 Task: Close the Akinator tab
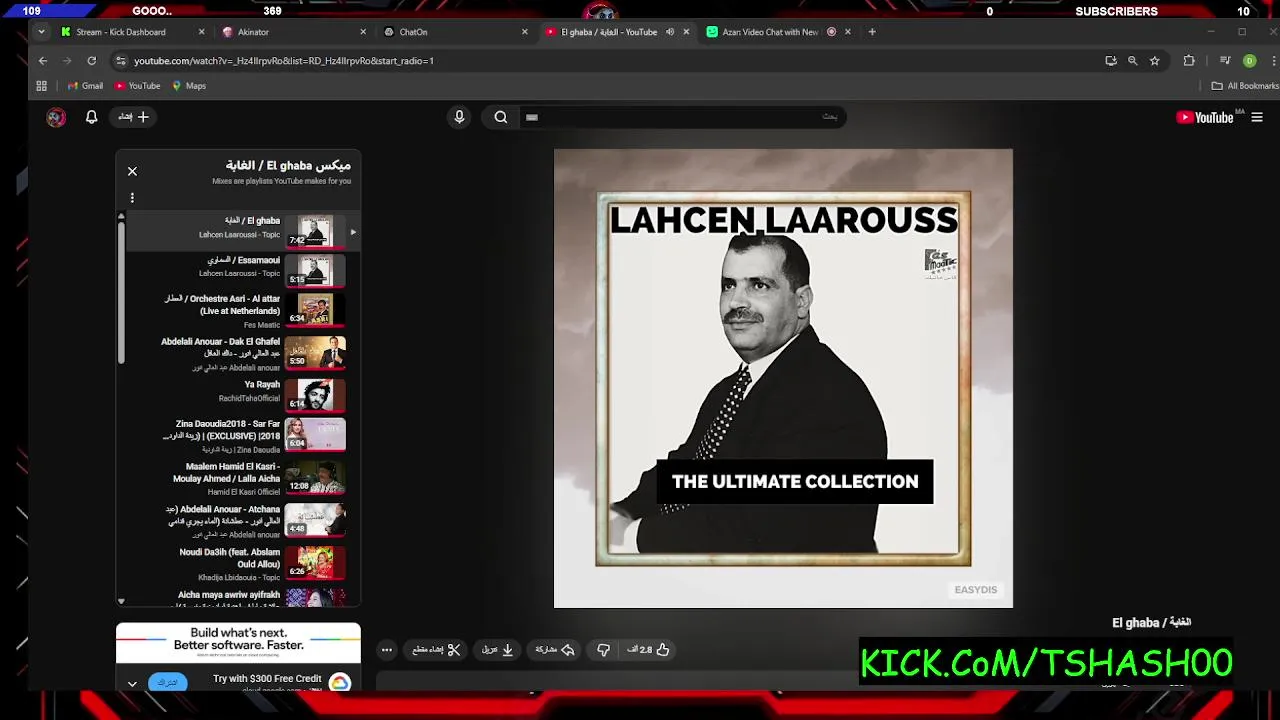point(363,32)
